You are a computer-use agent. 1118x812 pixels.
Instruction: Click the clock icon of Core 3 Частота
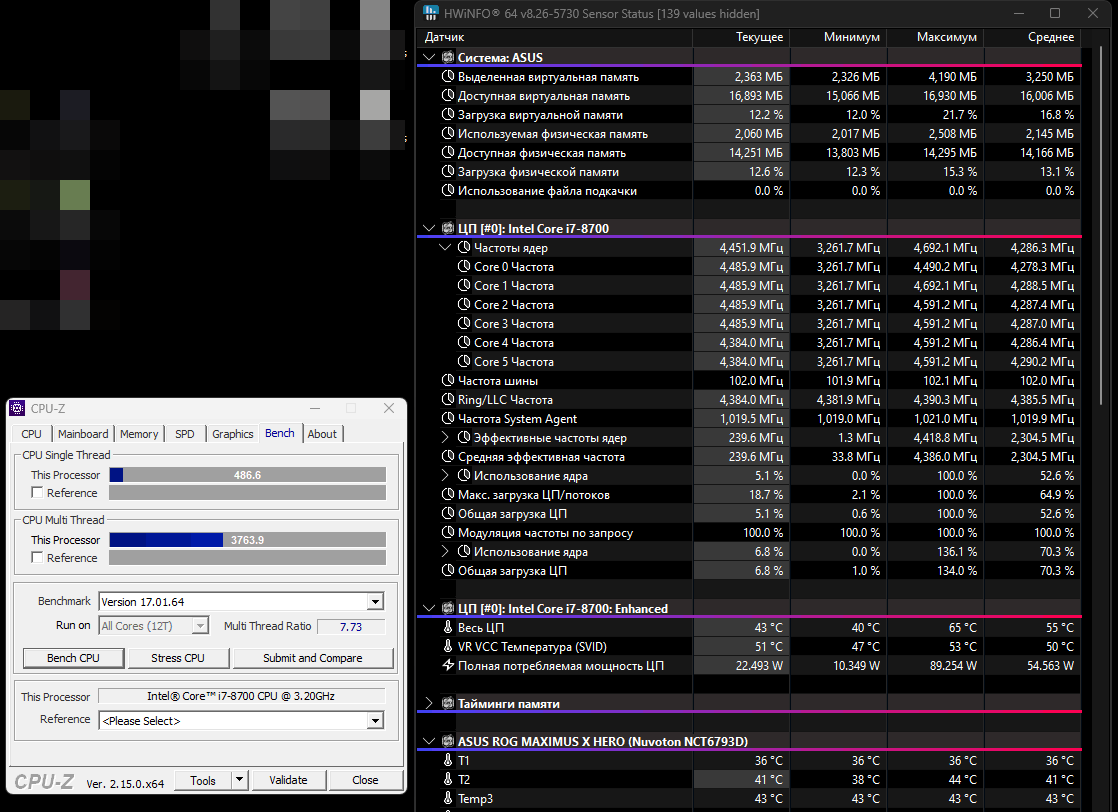pyautogui.click(x=464, y=324)
